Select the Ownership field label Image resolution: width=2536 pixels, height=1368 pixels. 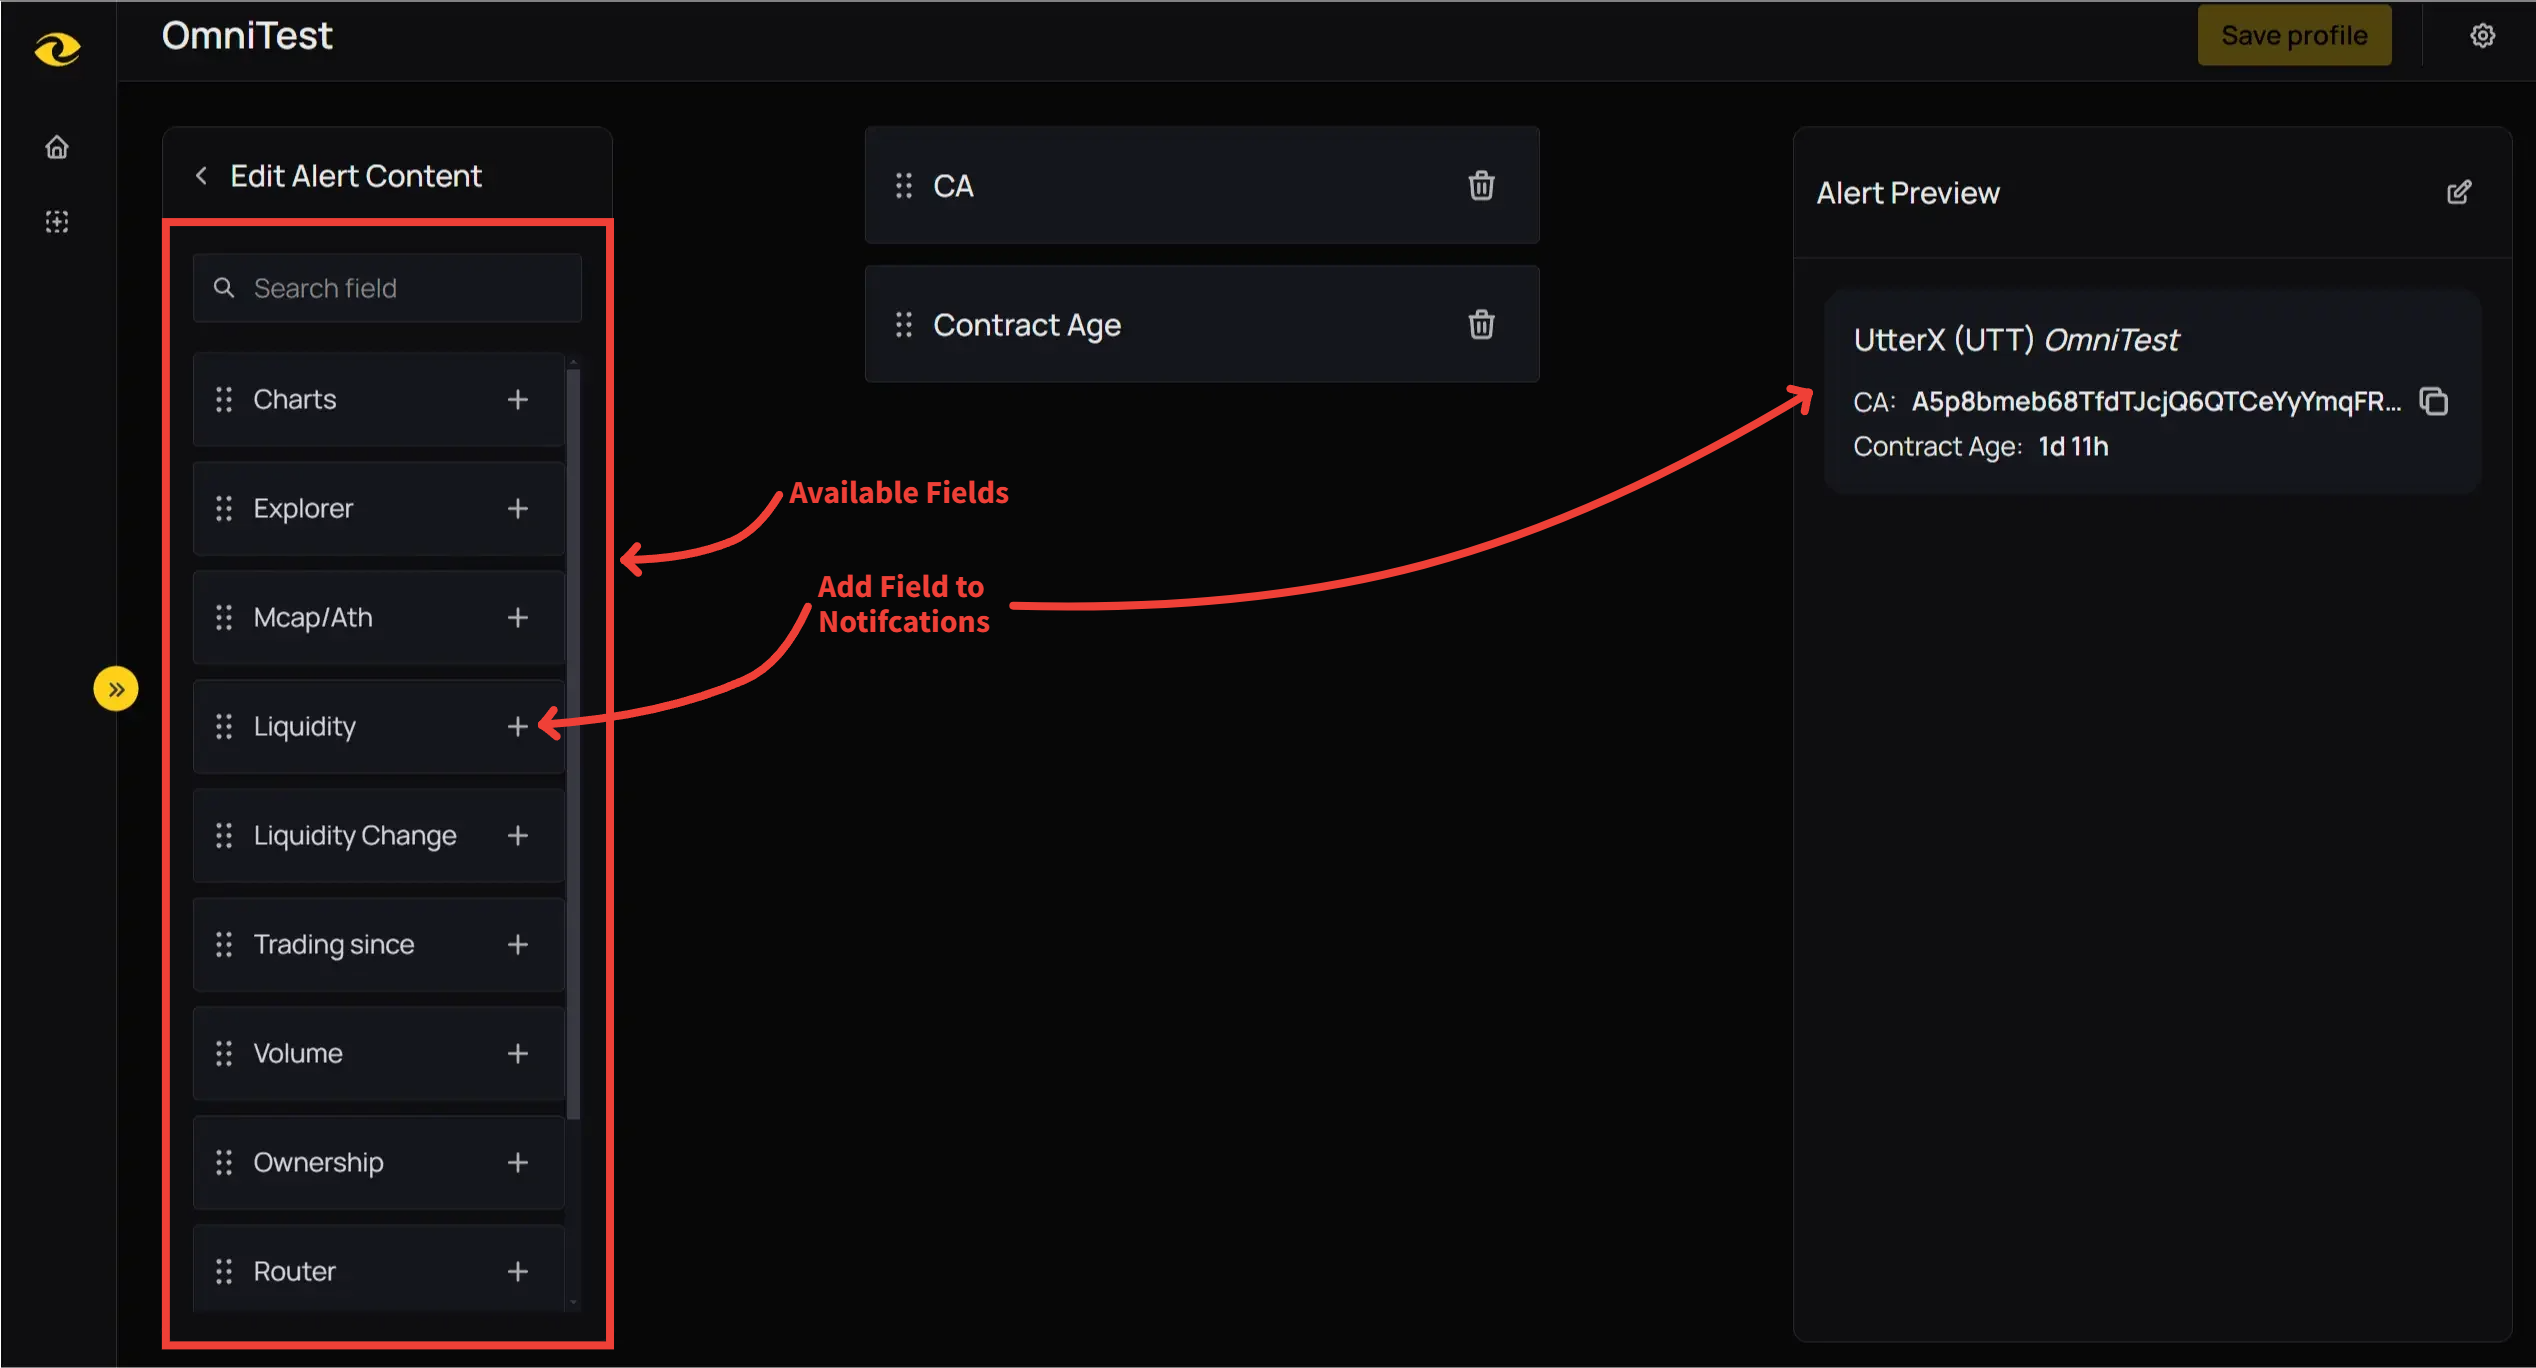tap(318, 1162)
